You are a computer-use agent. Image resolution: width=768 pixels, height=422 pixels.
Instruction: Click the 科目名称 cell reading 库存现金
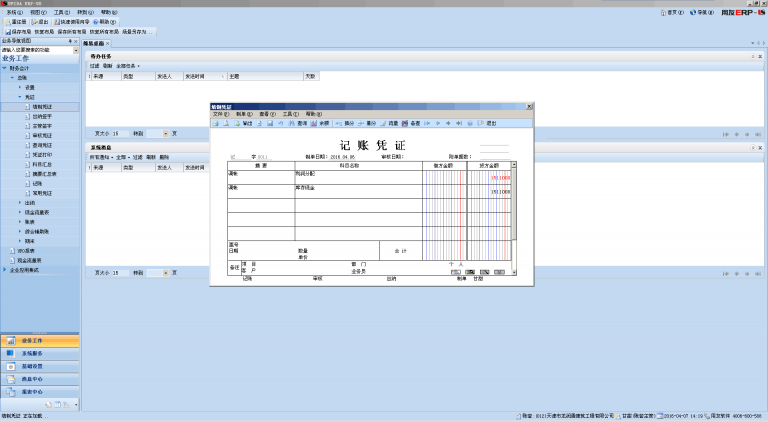(359, 191)
